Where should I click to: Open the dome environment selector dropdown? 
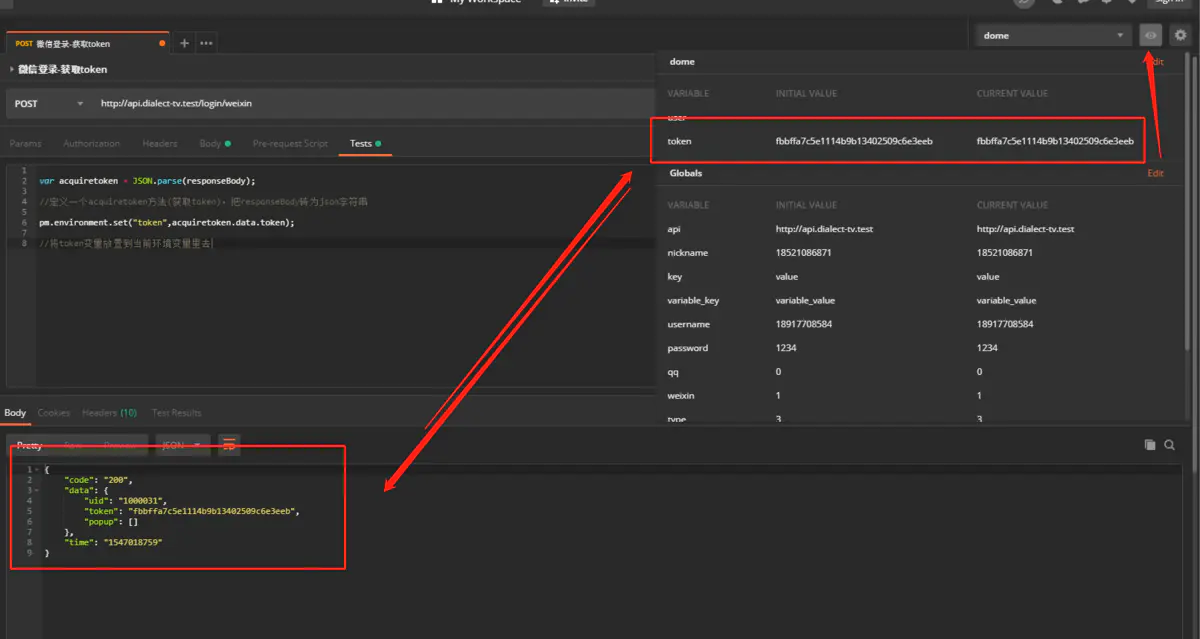[x=1053, y=35]
